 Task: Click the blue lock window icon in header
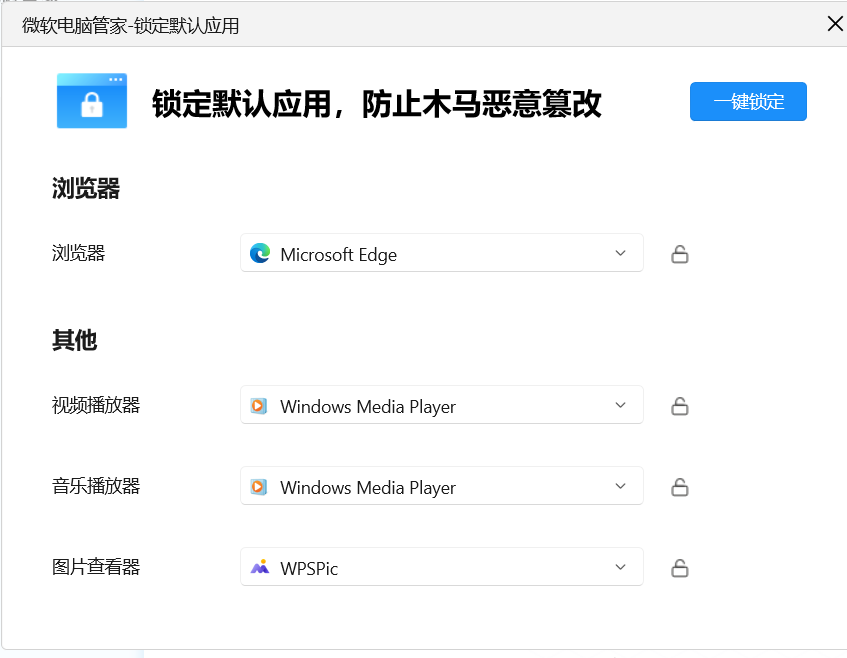tap(92, 101)
